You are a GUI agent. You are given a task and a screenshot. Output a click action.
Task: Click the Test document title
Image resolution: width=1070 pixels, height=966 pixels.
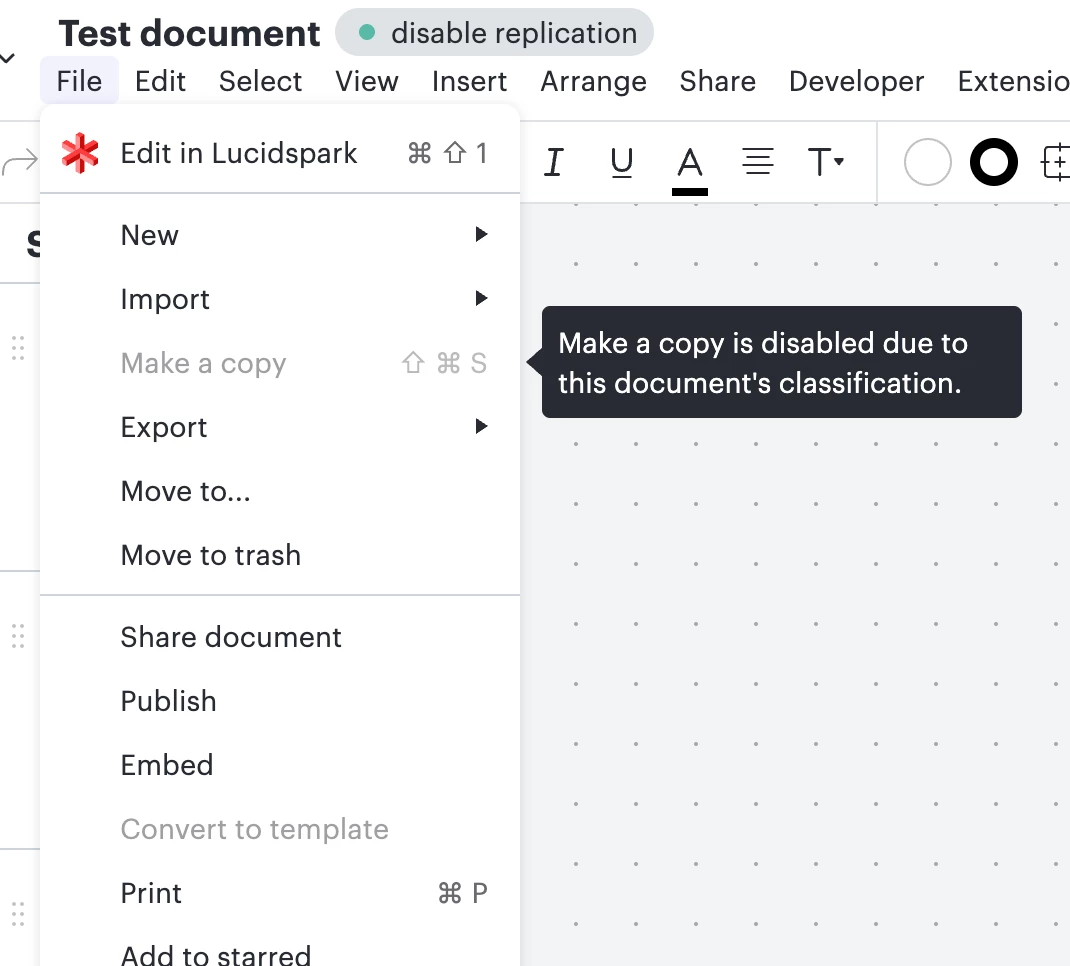click(189, 33)
